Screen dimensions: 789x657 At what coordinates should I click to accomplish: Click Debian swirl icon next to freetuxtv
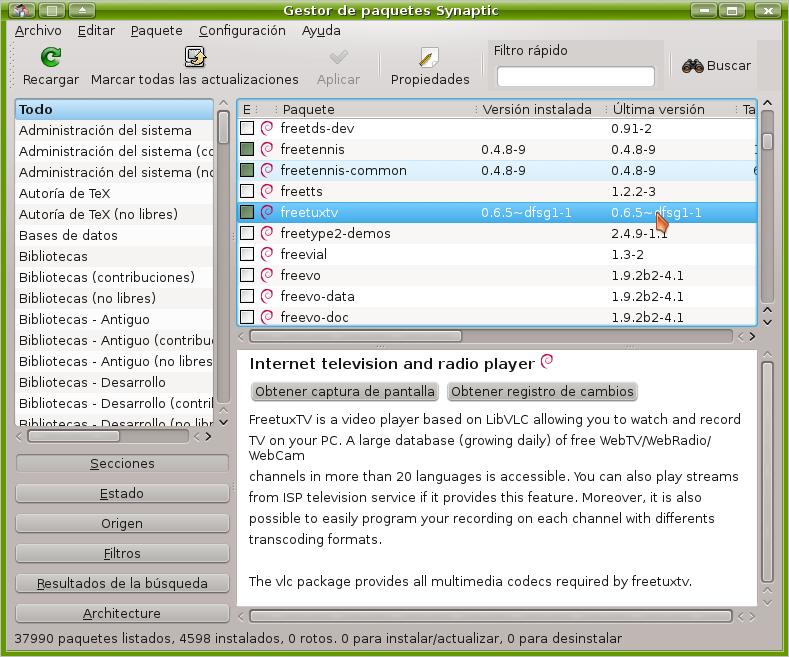(x=267, y=212)
